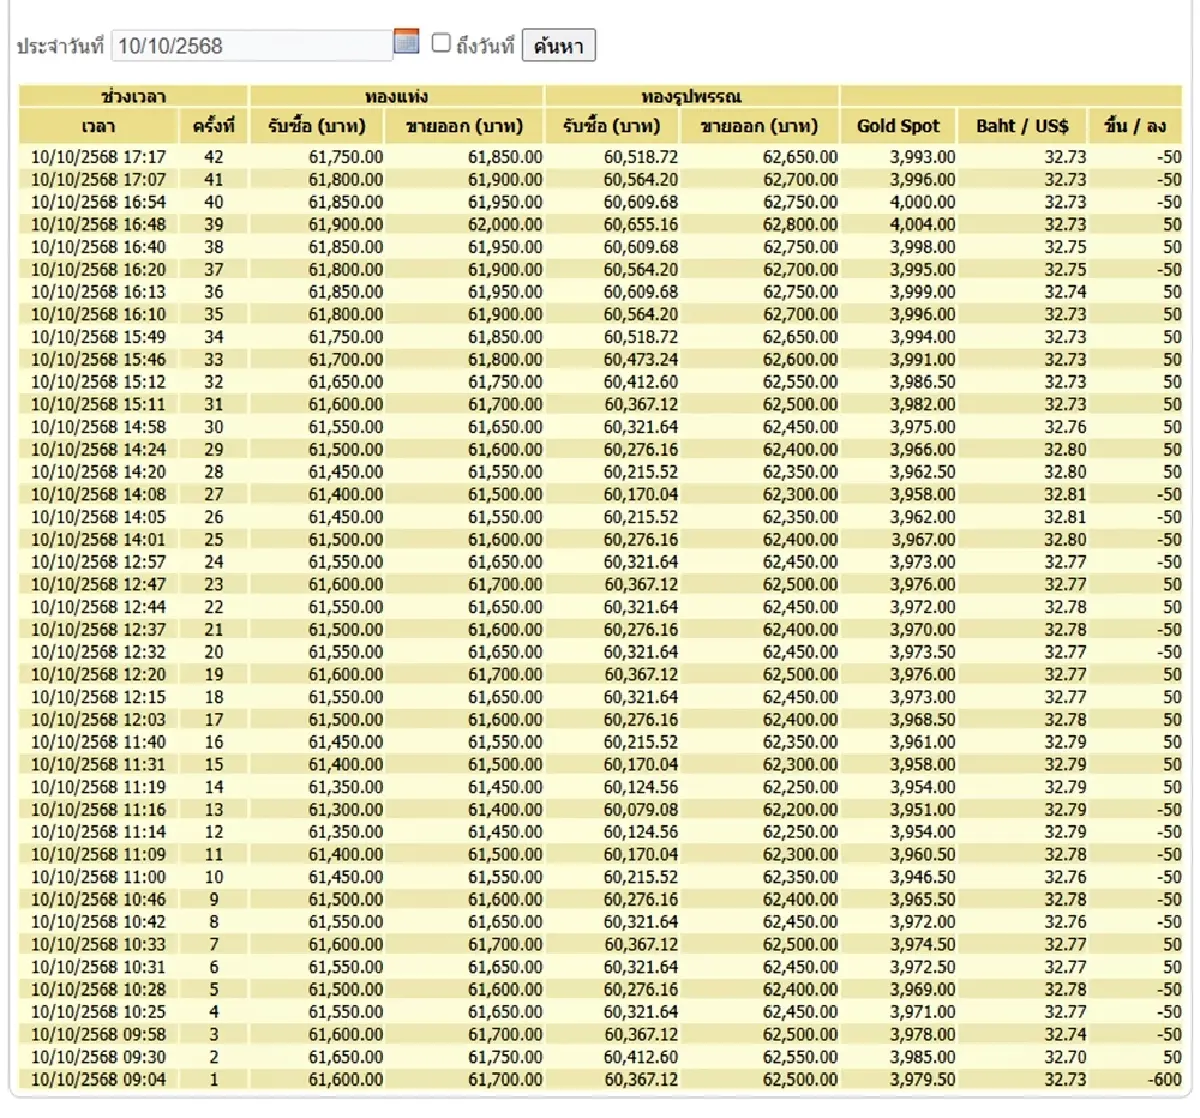
Task: Click the Gold Spot column header
Action: tap(898, 126)
